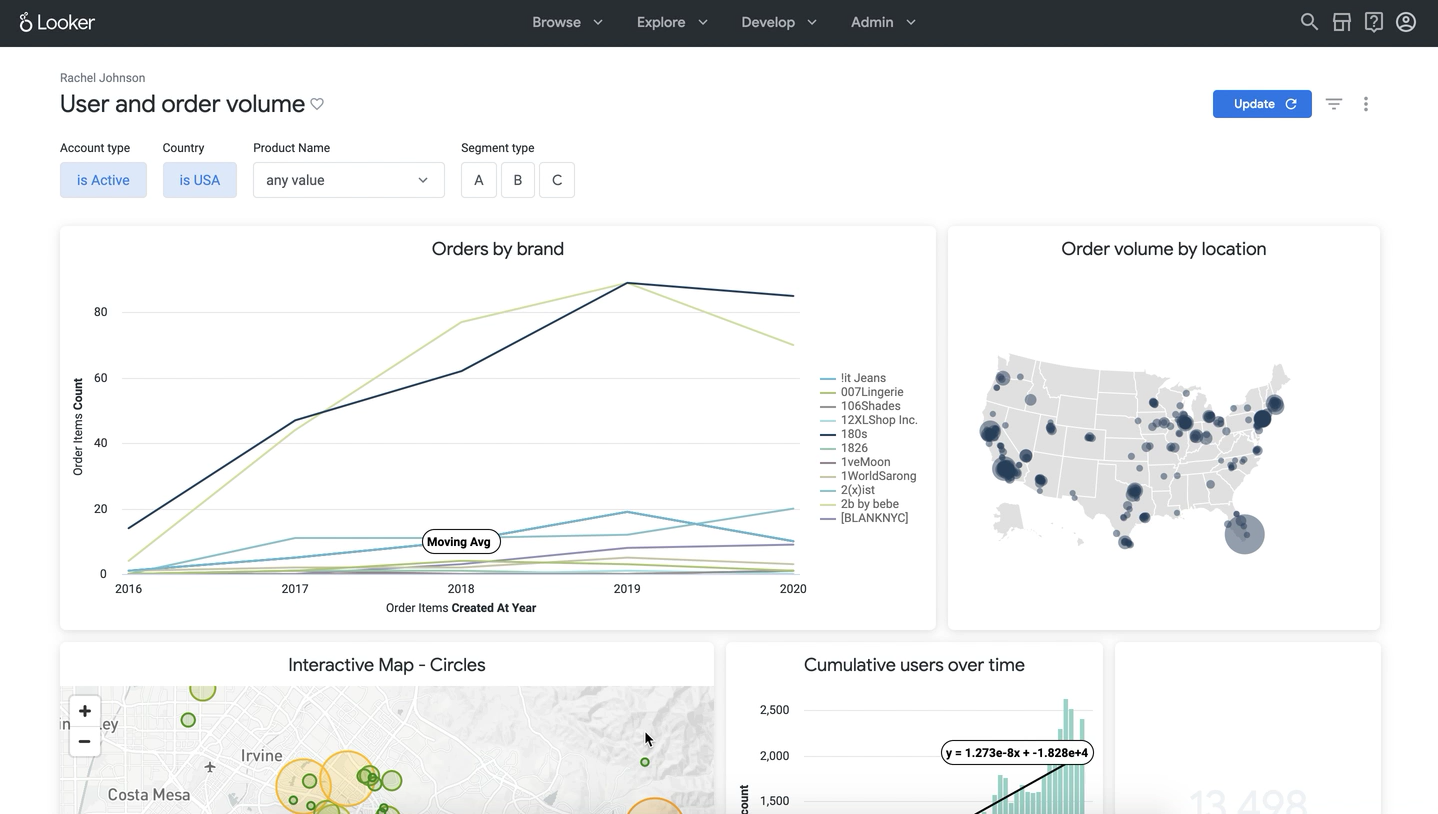Zoom in on the interactive map

click(85, 711)
